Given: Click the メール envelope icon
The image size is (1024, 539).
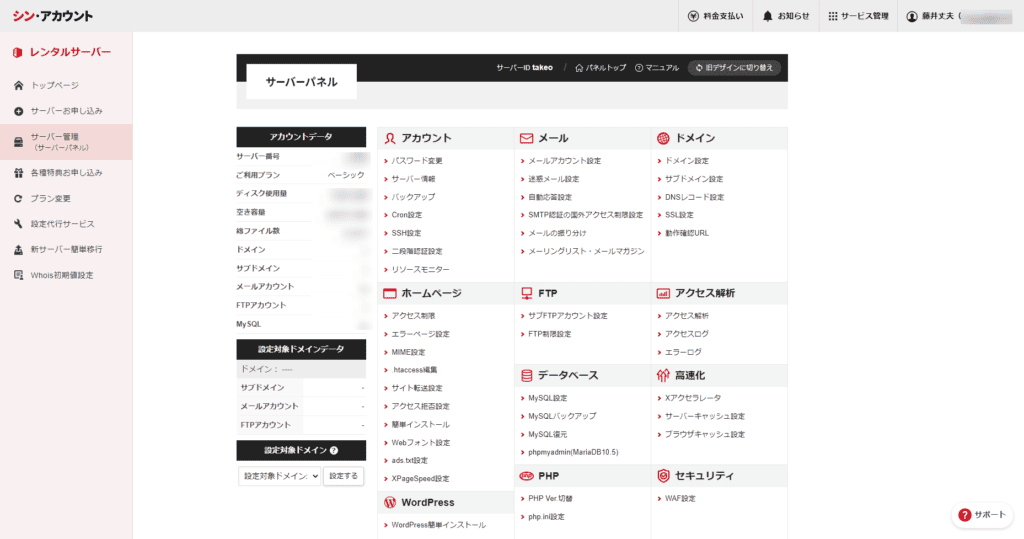Looking at the screenshot, I should click(x=526, y=138).
